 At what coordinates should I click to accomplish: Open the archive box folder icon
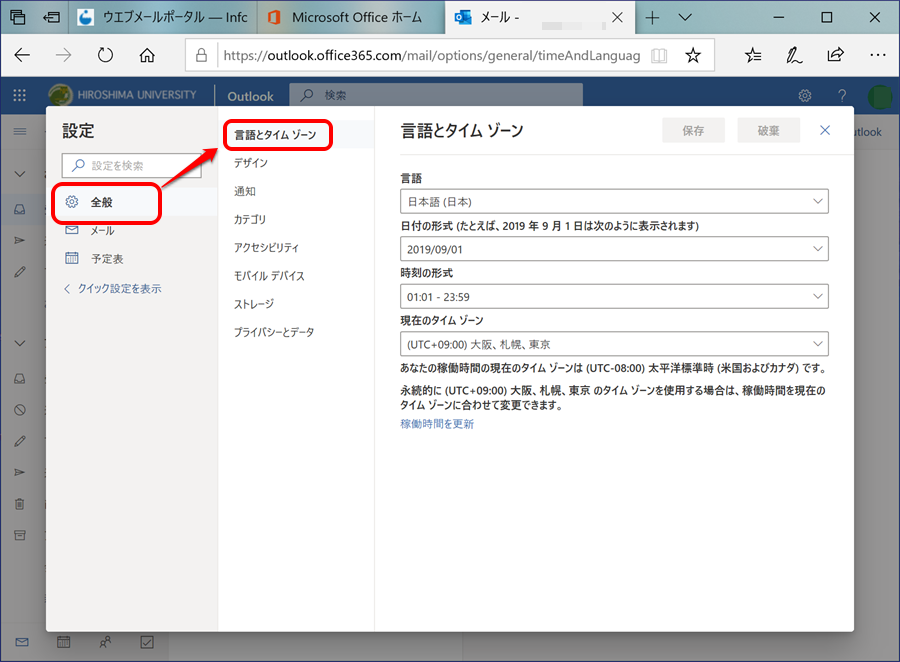[x=20, y=535]
